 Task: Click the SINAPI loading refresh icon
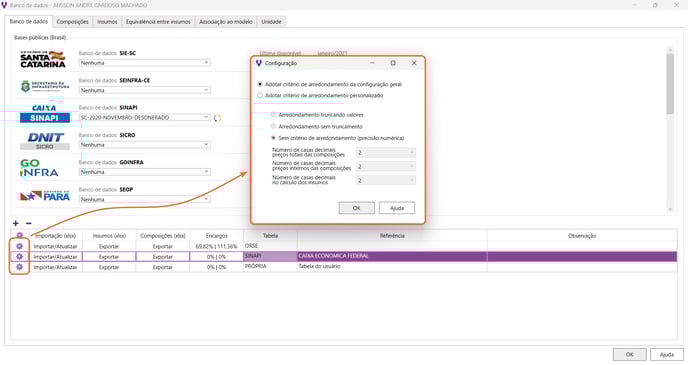[217, 118]
